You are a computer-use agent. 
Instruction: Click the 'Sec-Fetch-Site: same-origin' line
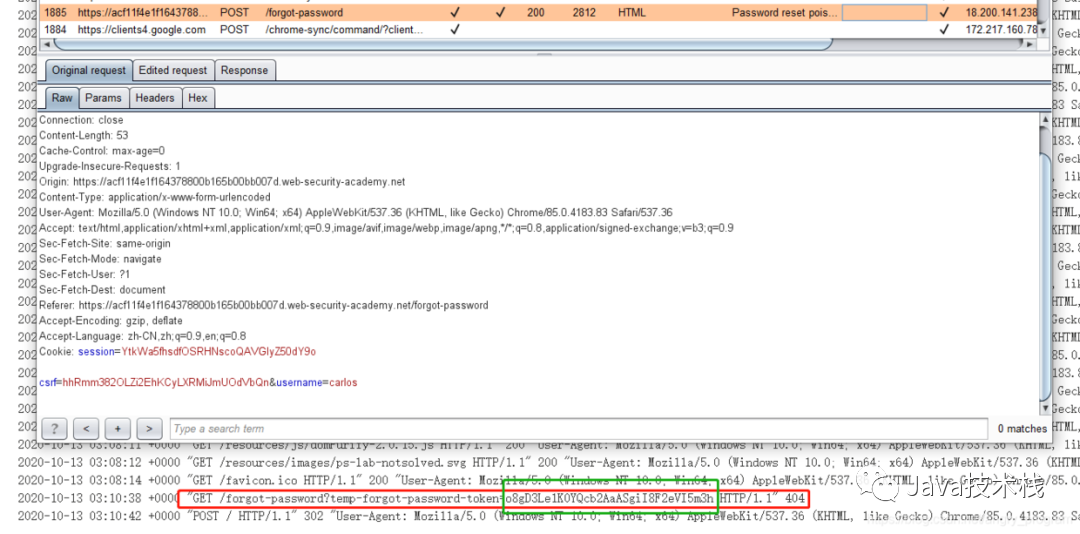[x=105, y=243]
